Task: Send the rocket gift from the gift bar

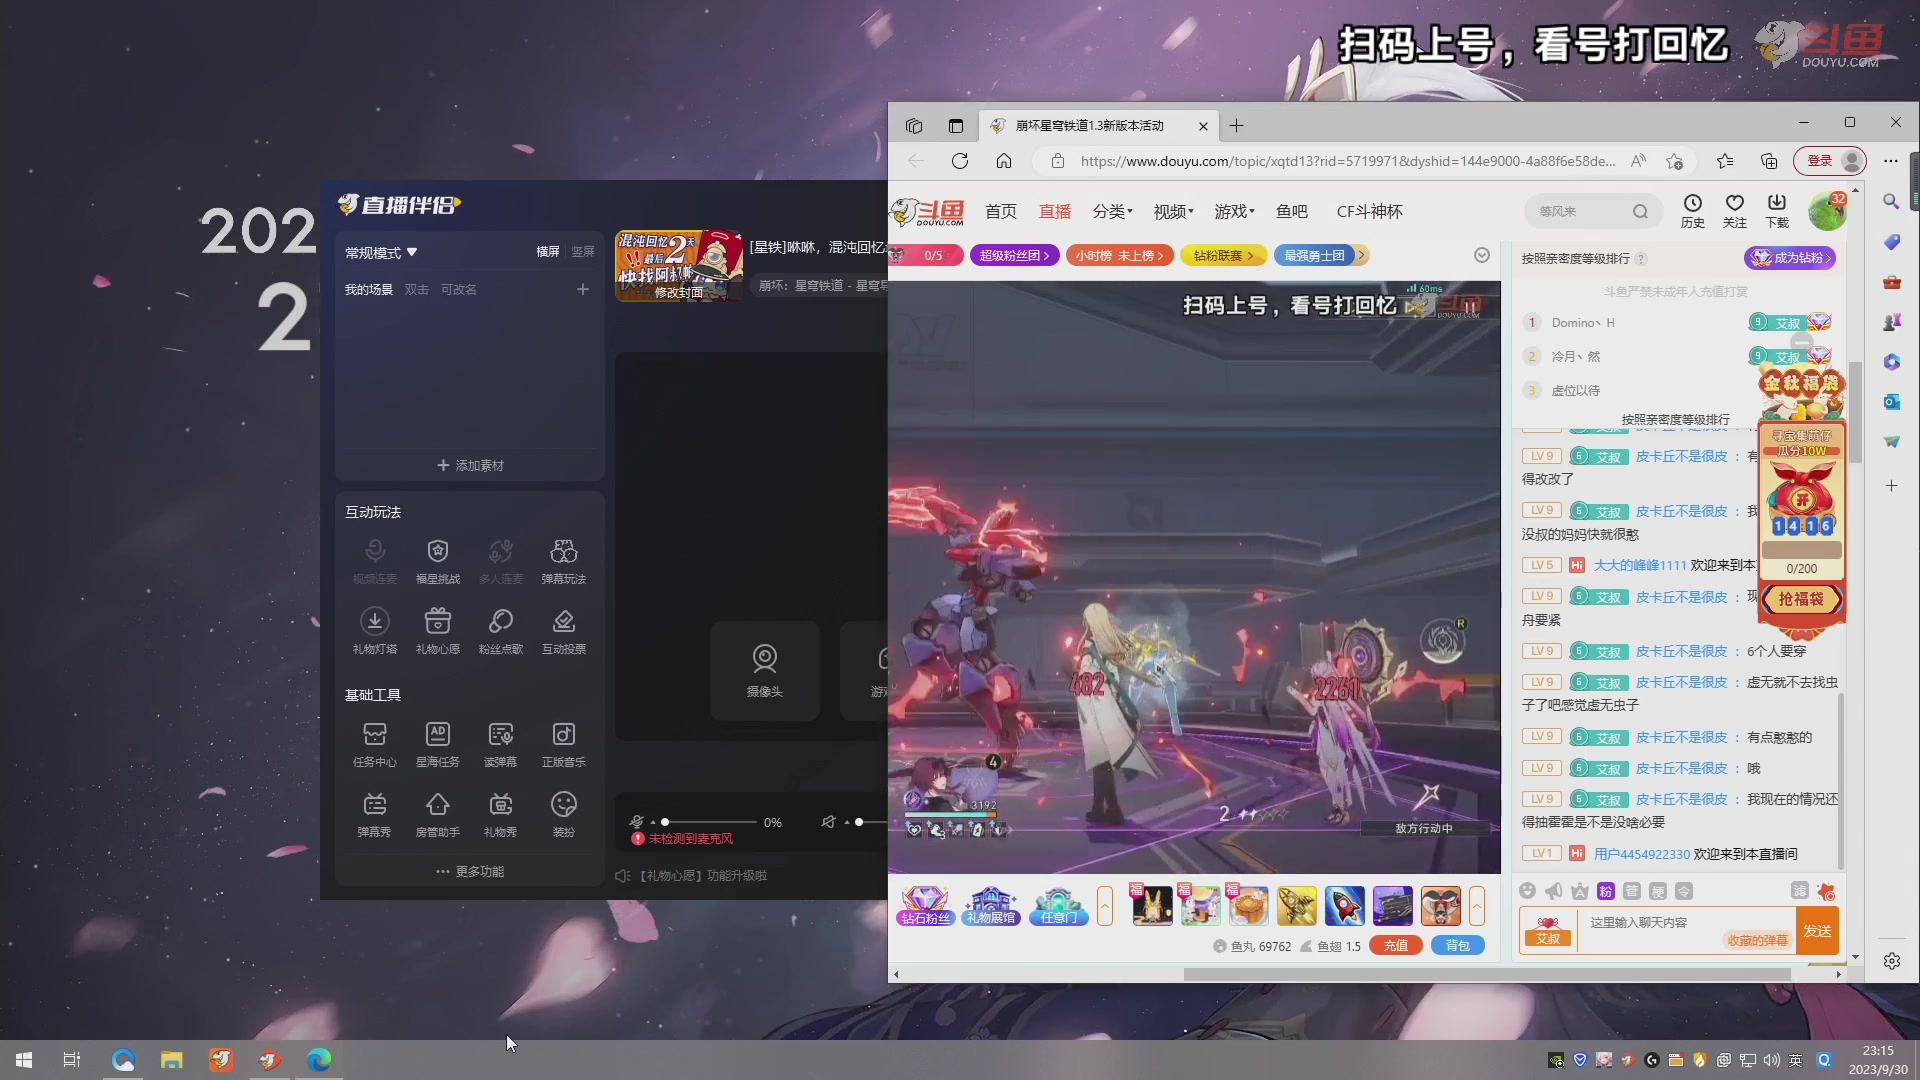Action: 1345,906
